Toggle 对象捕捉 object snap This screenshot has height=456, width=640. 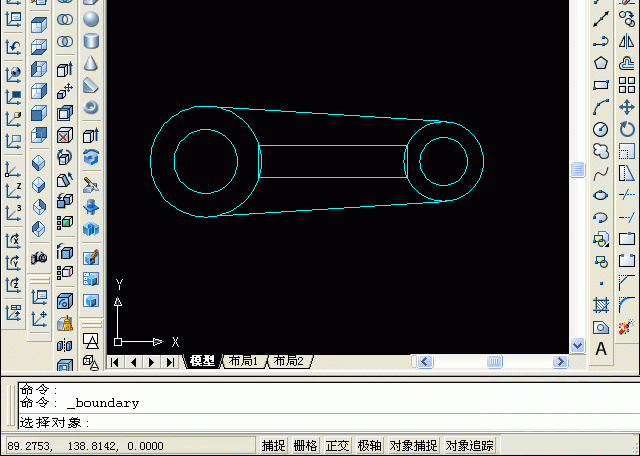[x=413, y=446]
